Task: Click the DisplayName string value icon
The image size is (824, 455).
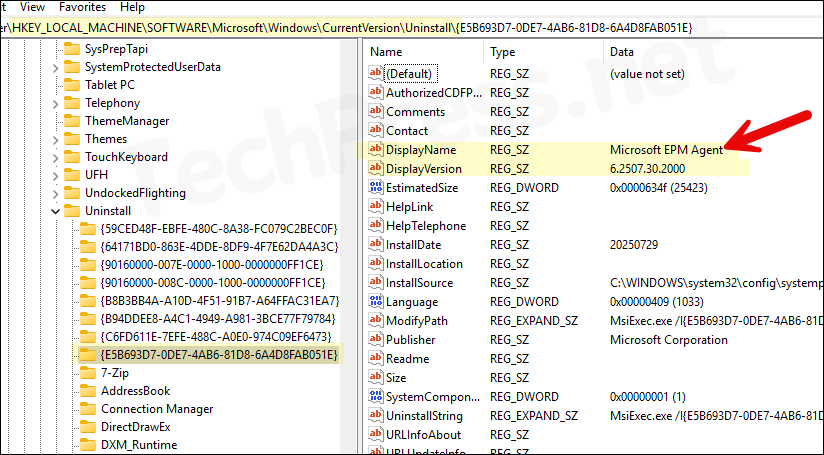Action: point(375,149)
